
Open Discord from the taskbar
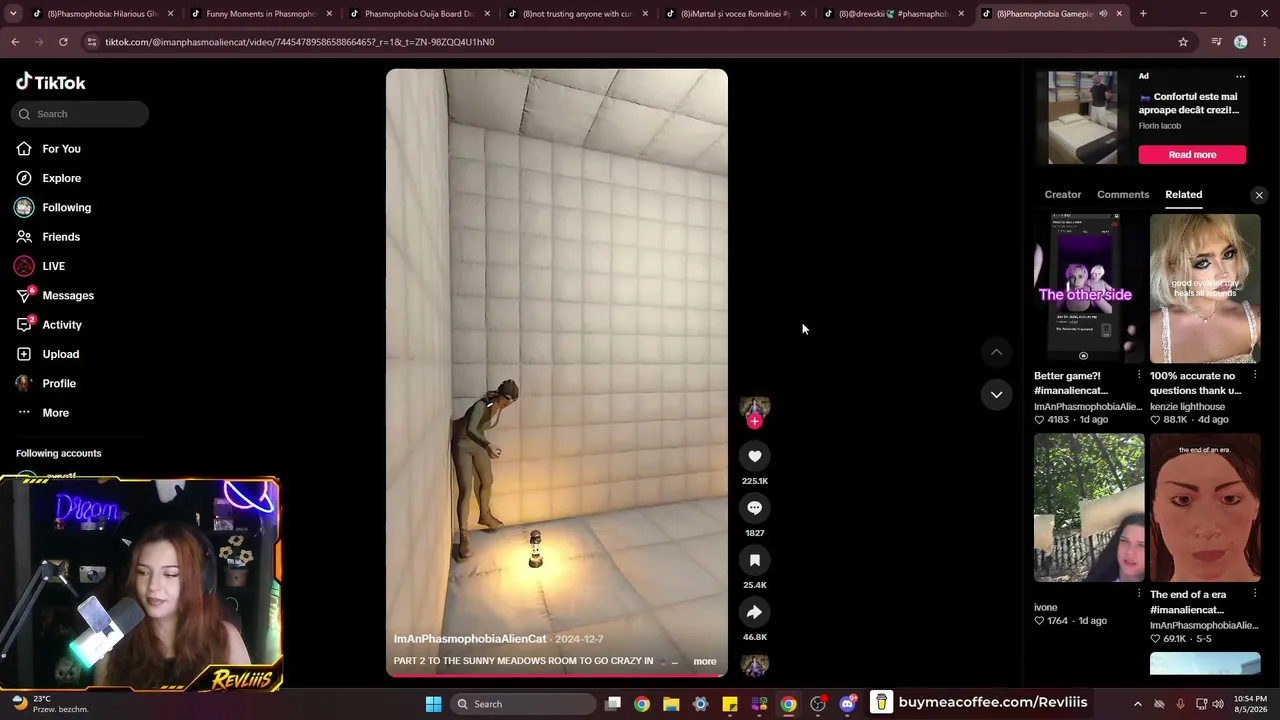click(848, 704)
